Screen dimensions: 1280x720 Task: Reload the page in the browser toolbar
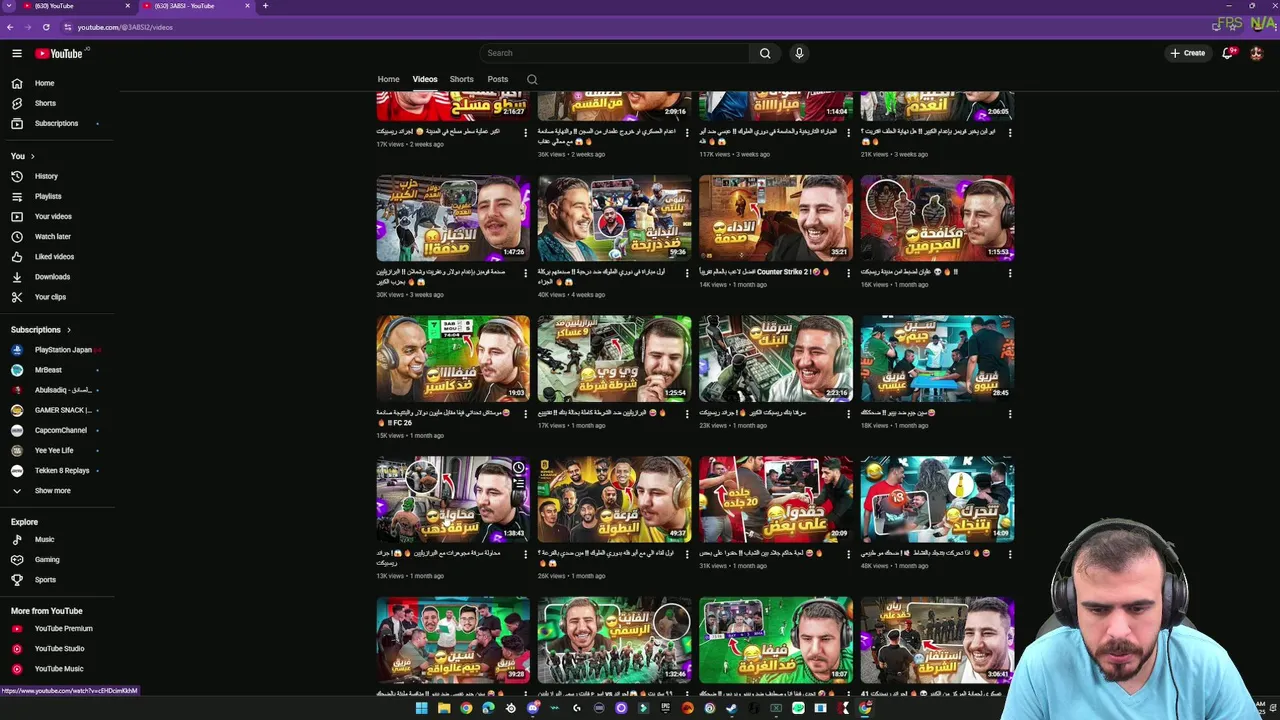46,27
